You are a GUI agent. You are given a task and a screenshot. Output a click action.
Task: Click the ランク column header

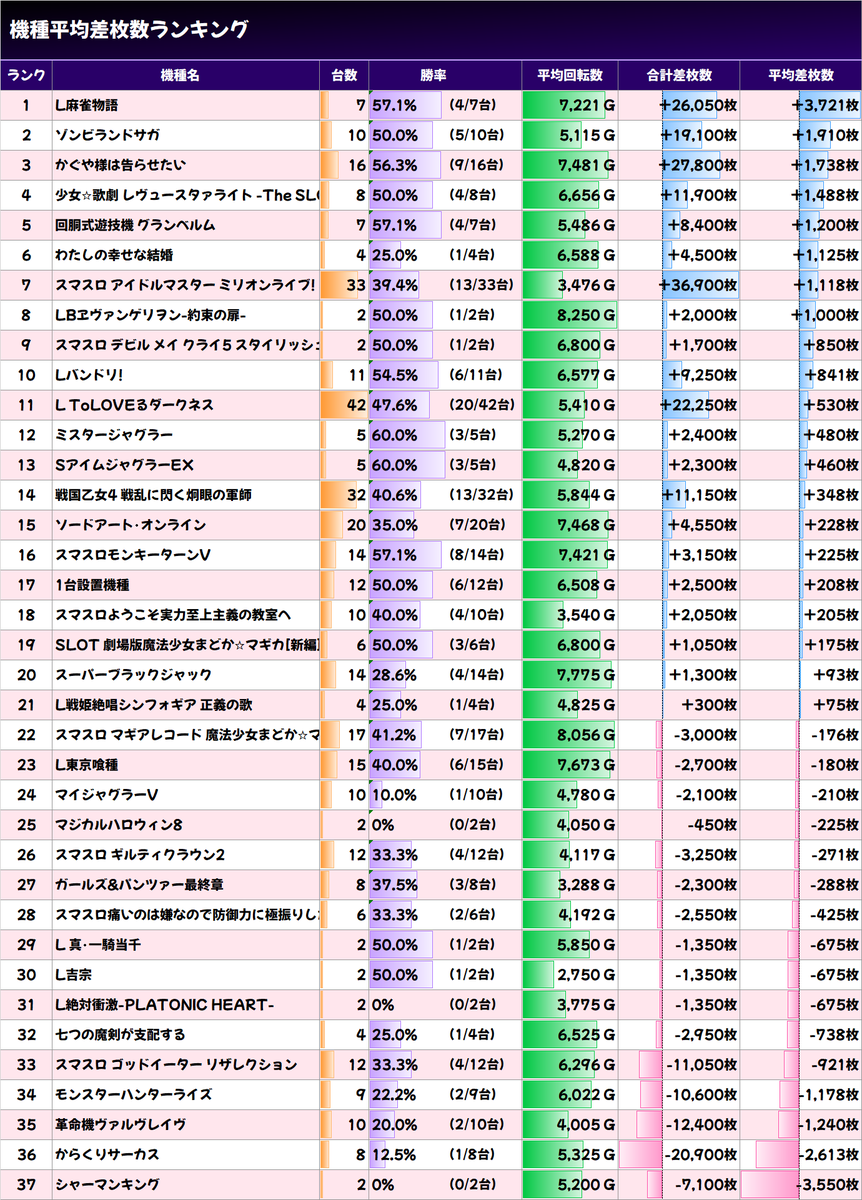tap(26, 76)
